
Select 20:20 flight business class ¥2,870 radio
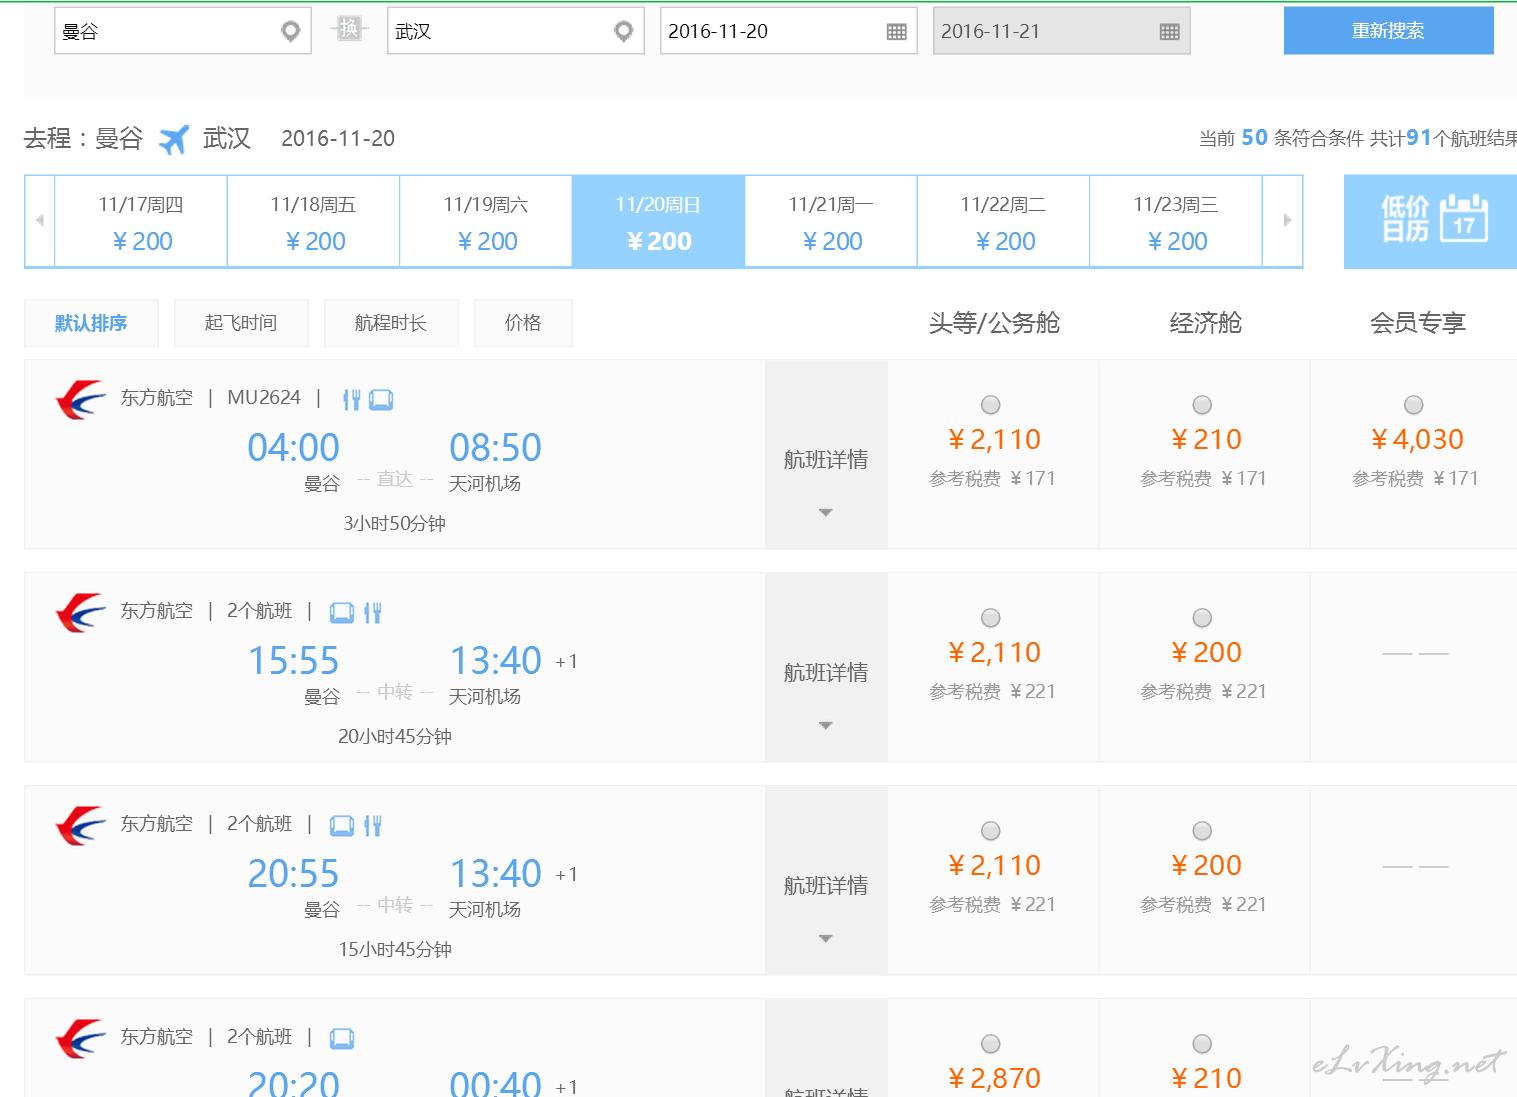pyautogui.click(x=991, y=1044)
